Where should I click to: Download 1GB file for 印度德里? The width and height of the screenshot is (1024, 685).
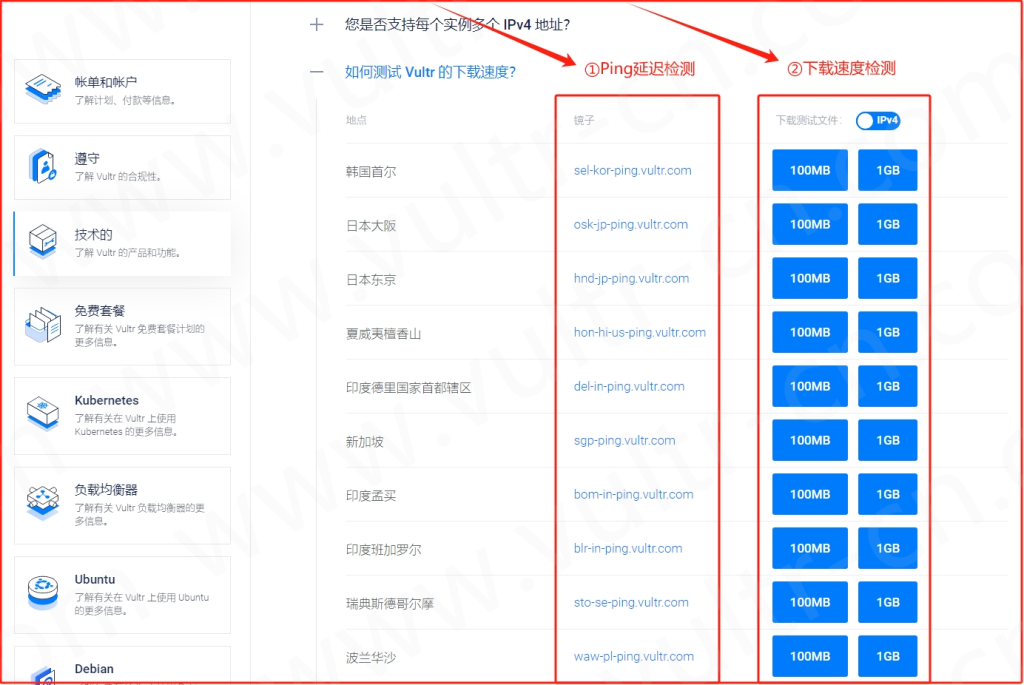[888, 387]
